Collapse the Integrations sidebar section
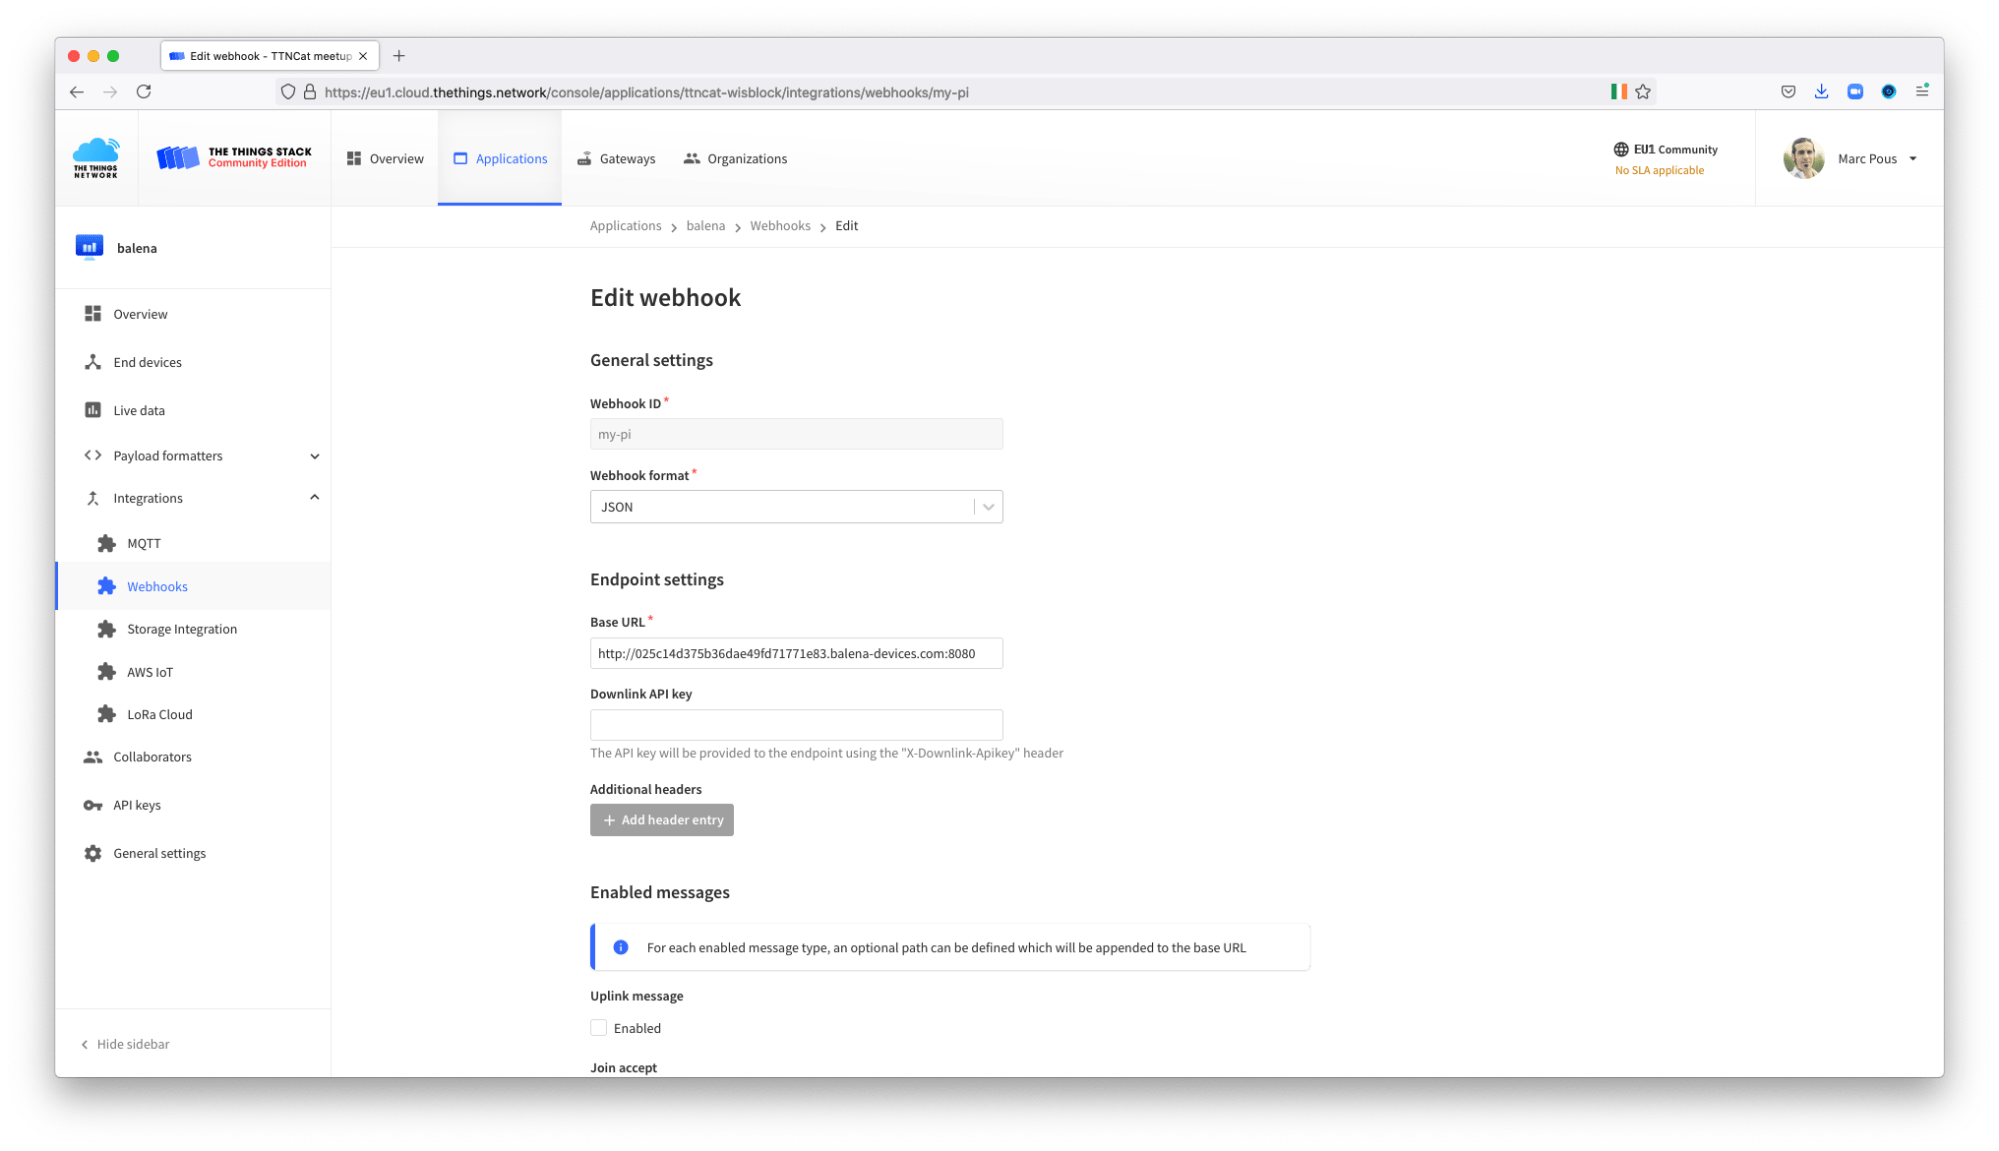The width and height of the screenshot is (1999, 1151). pyautogui.click(x=314, y=498)
